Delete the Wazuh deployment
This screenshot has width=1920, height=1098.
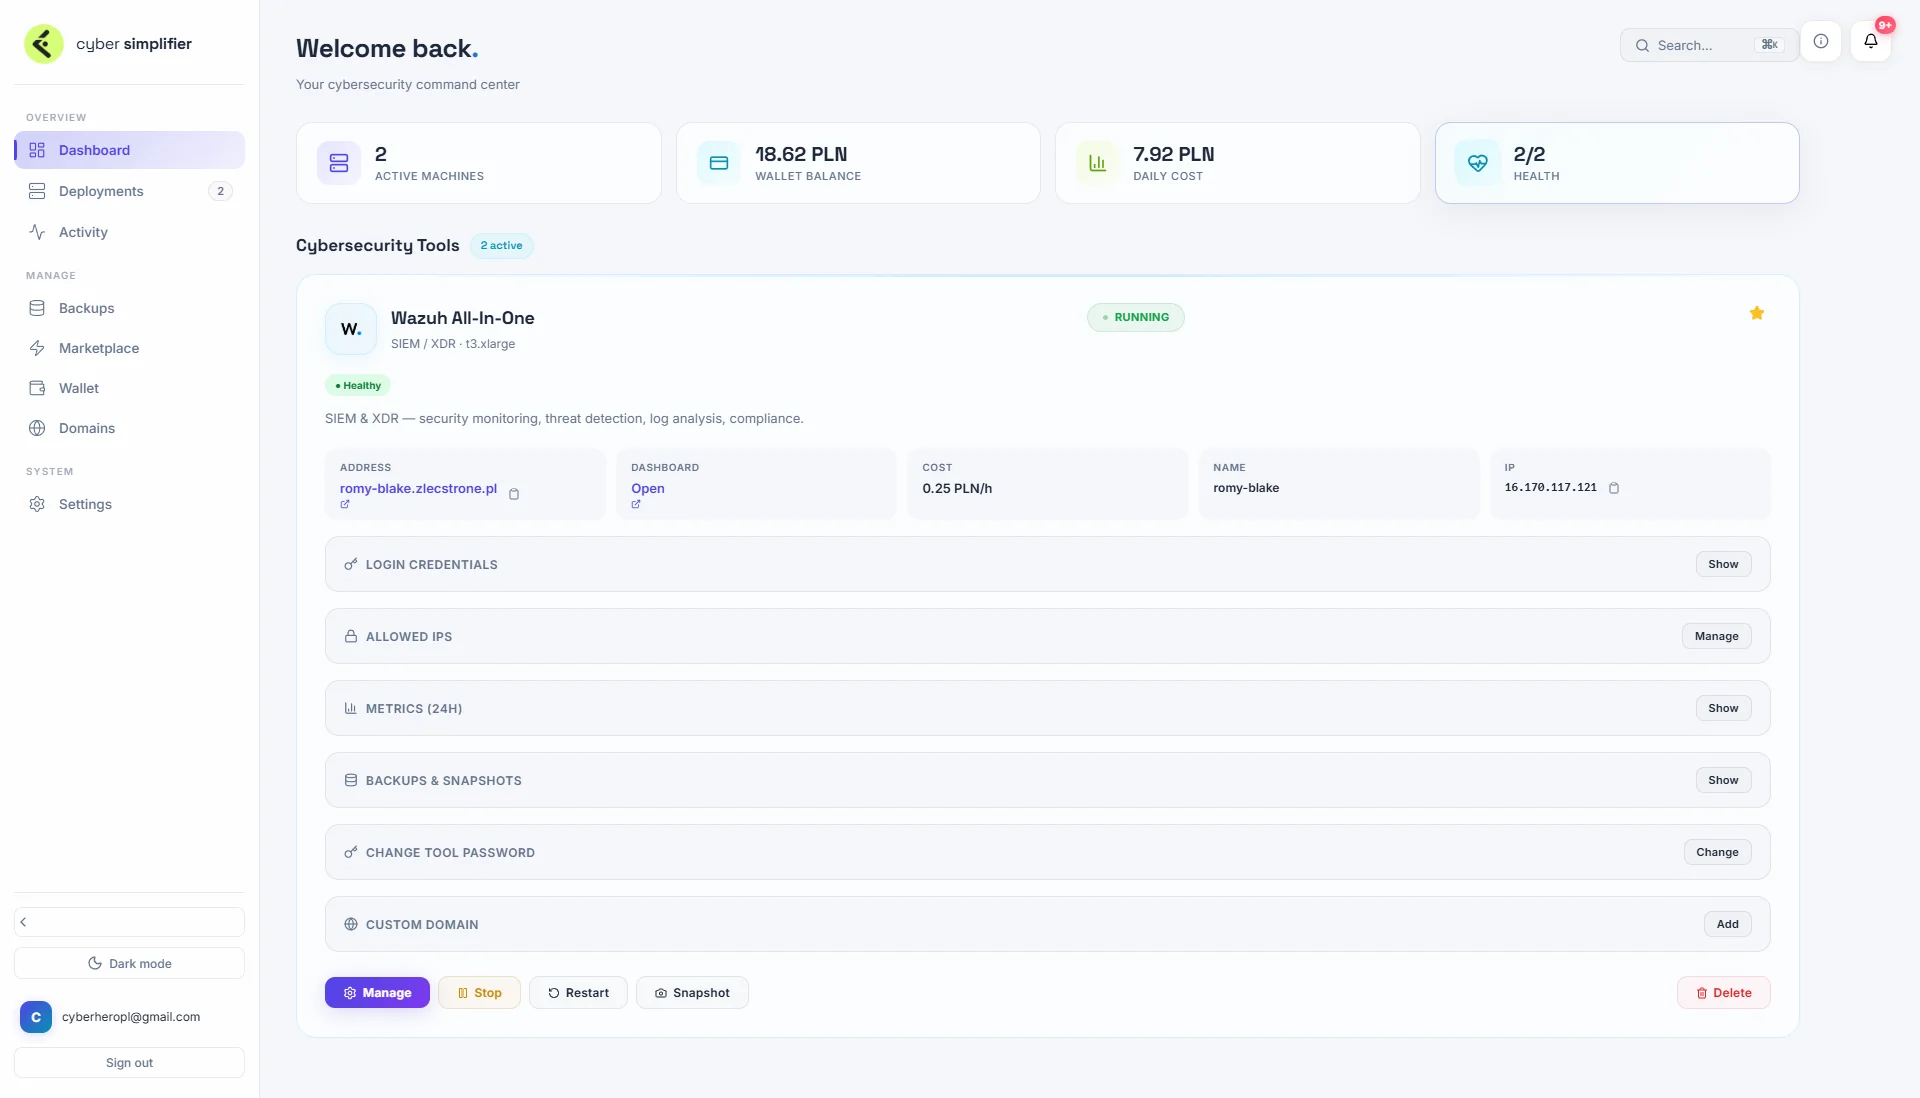point(1723,993)
